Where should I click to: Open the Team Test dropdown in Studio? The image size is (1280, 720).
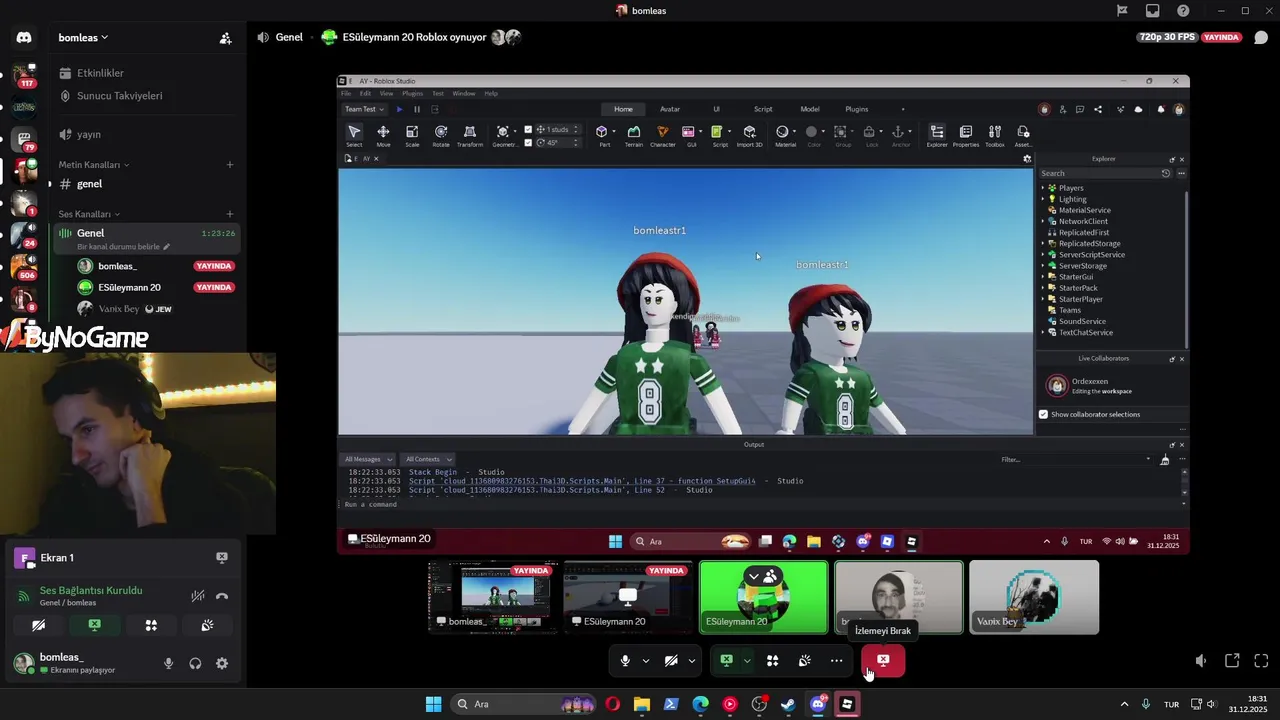364,109
